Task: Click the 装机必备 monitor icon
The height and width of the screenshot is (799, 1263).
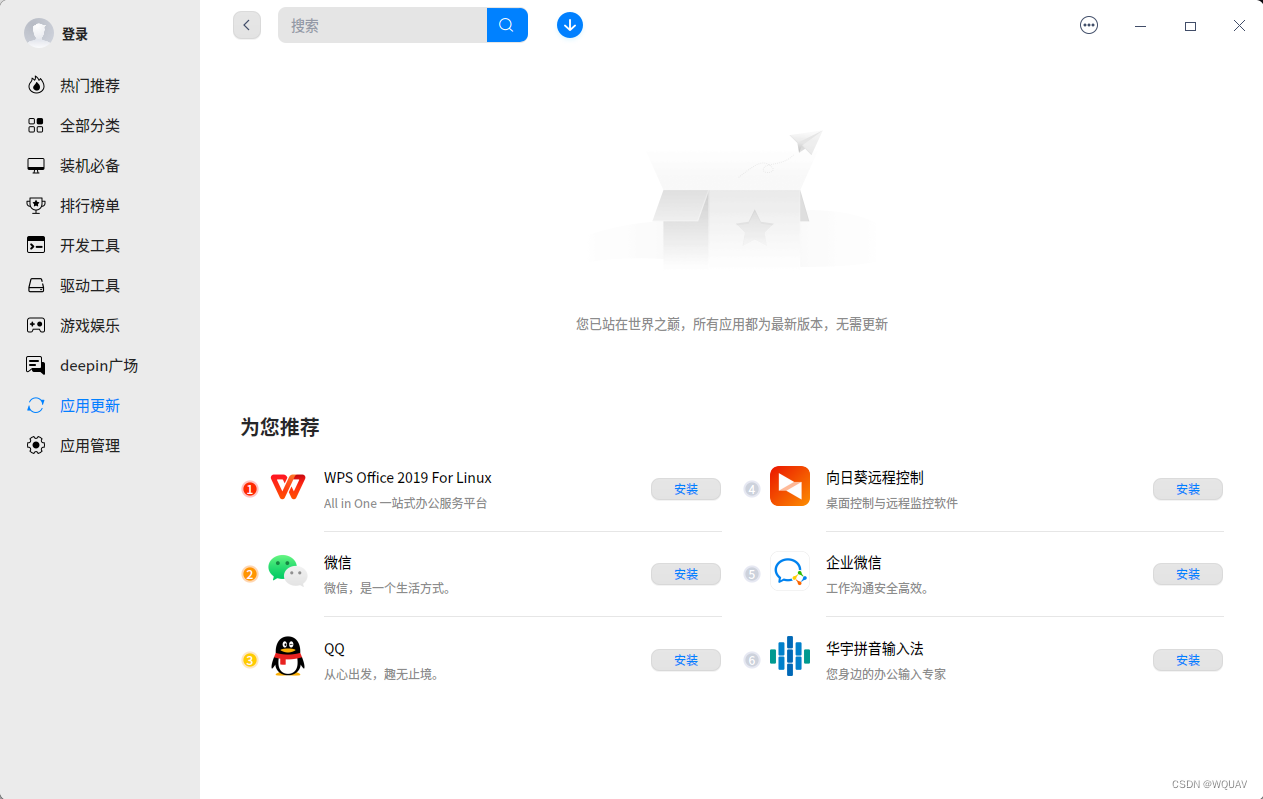Action: click(x=36, y=165)
